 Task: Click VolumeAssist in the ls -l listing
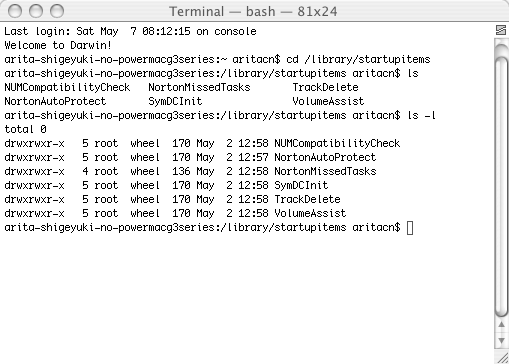pyautogui.click(x=310, y=213)
